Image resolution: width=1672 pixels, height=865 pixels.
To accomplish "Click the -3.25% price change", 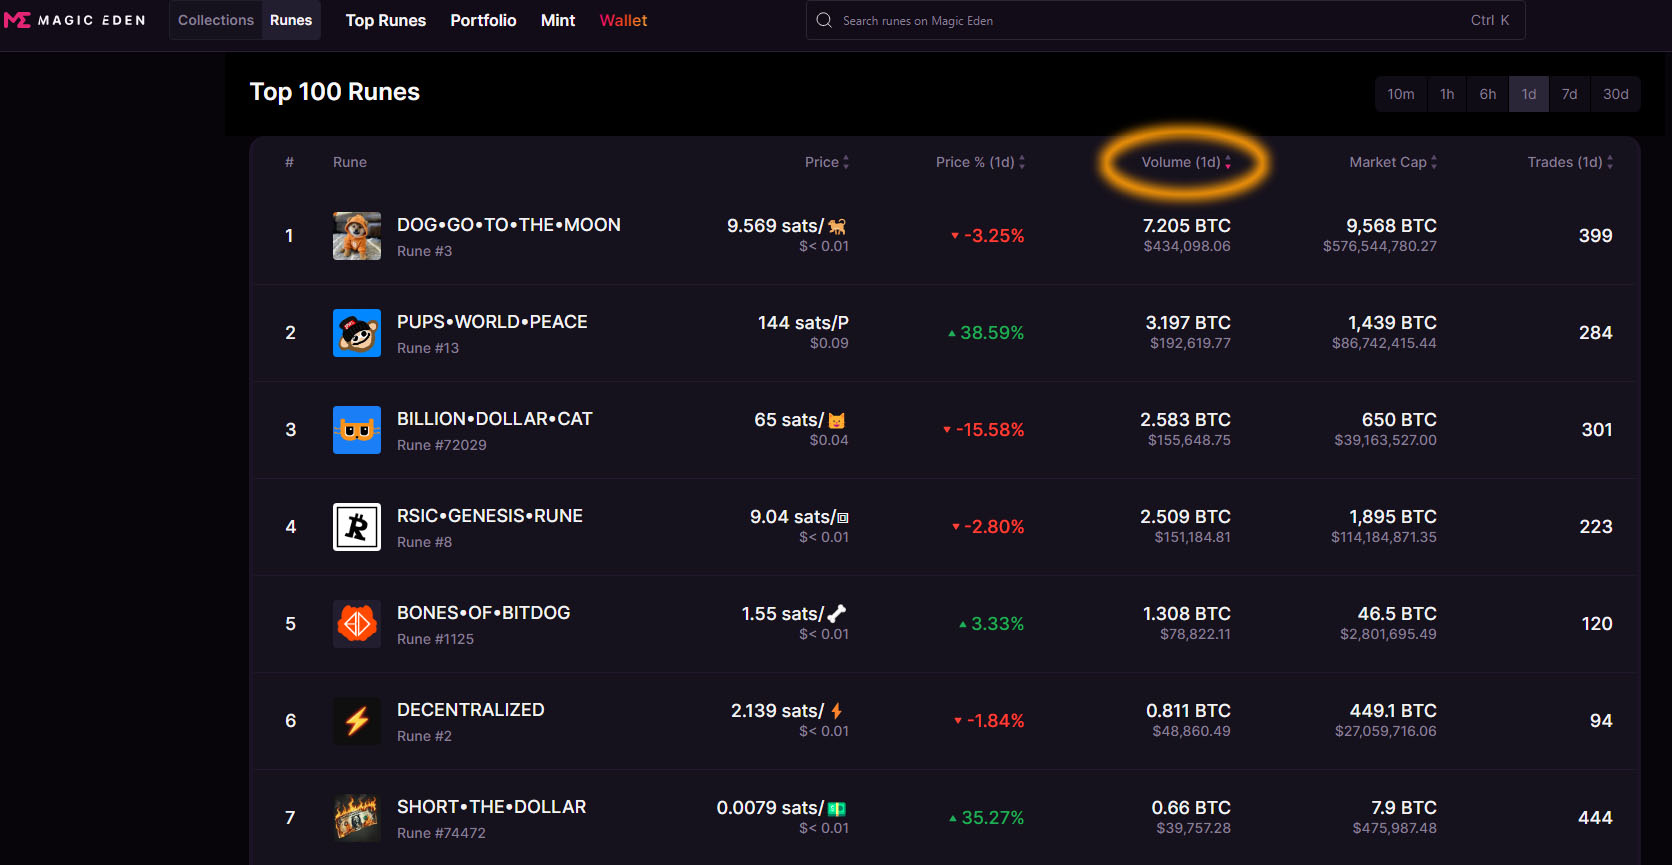I will coord(988,236).
